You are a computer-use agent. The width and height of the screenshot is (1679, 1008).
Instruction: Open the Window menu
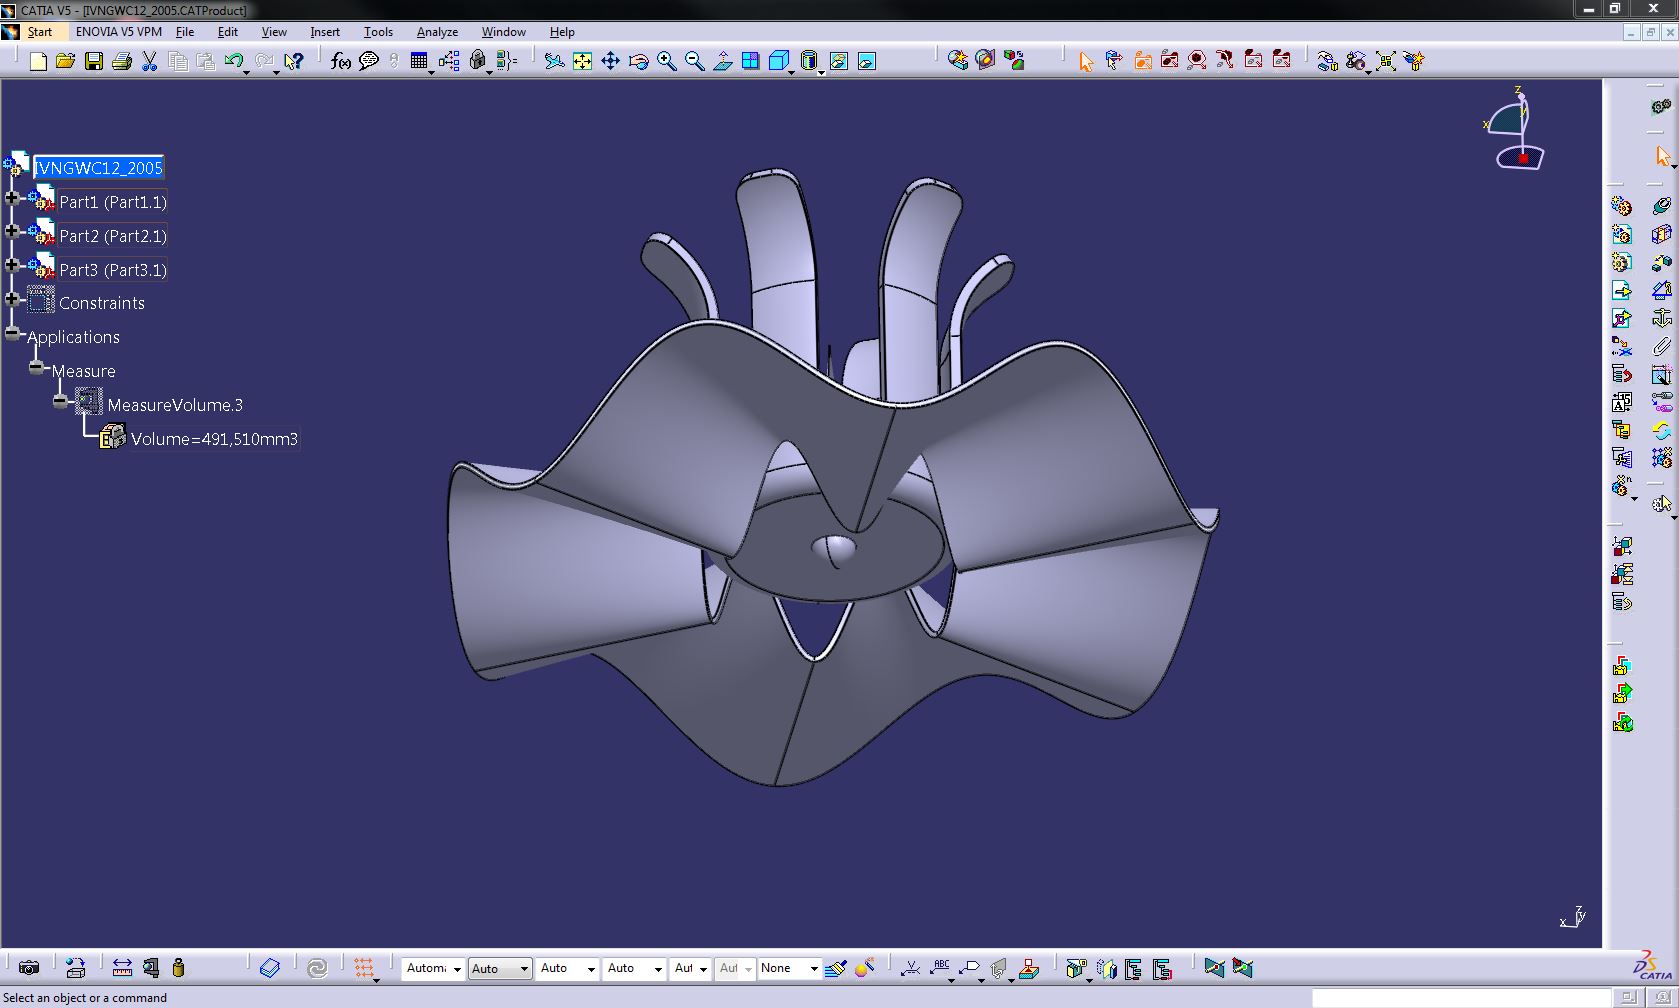[503, 32]
